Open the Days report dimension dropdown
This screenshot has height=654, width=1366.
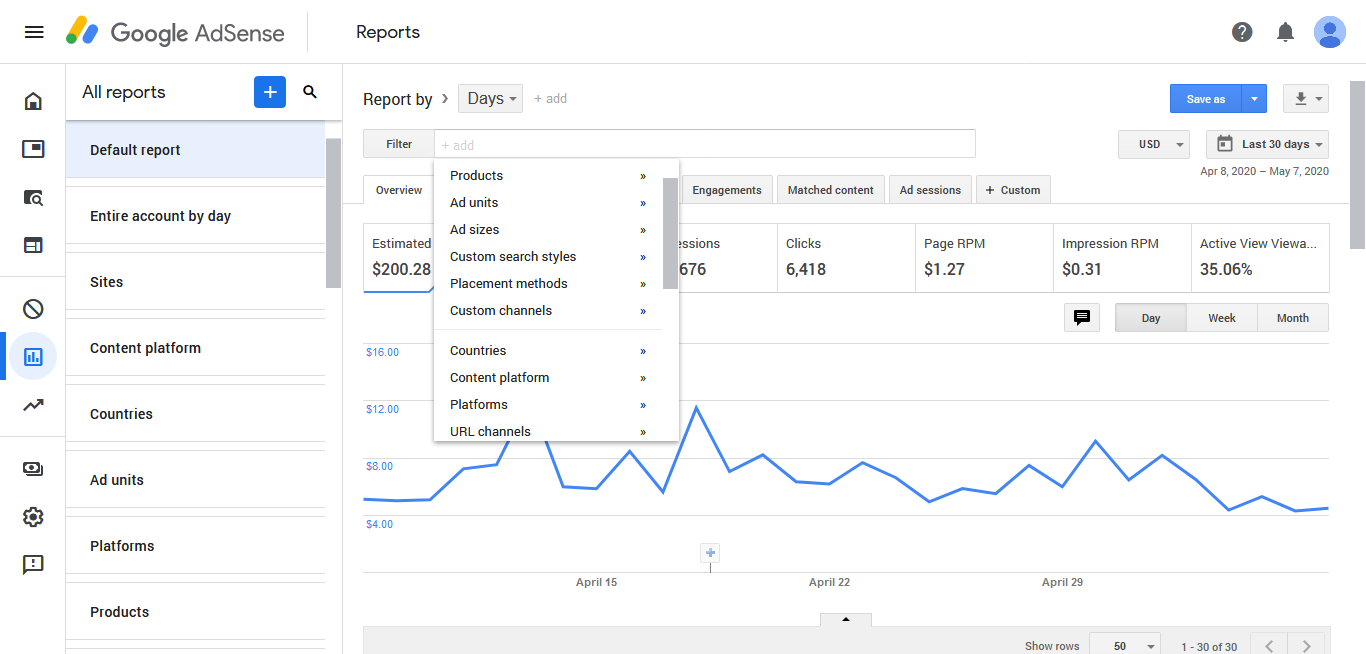coord(490,98)
